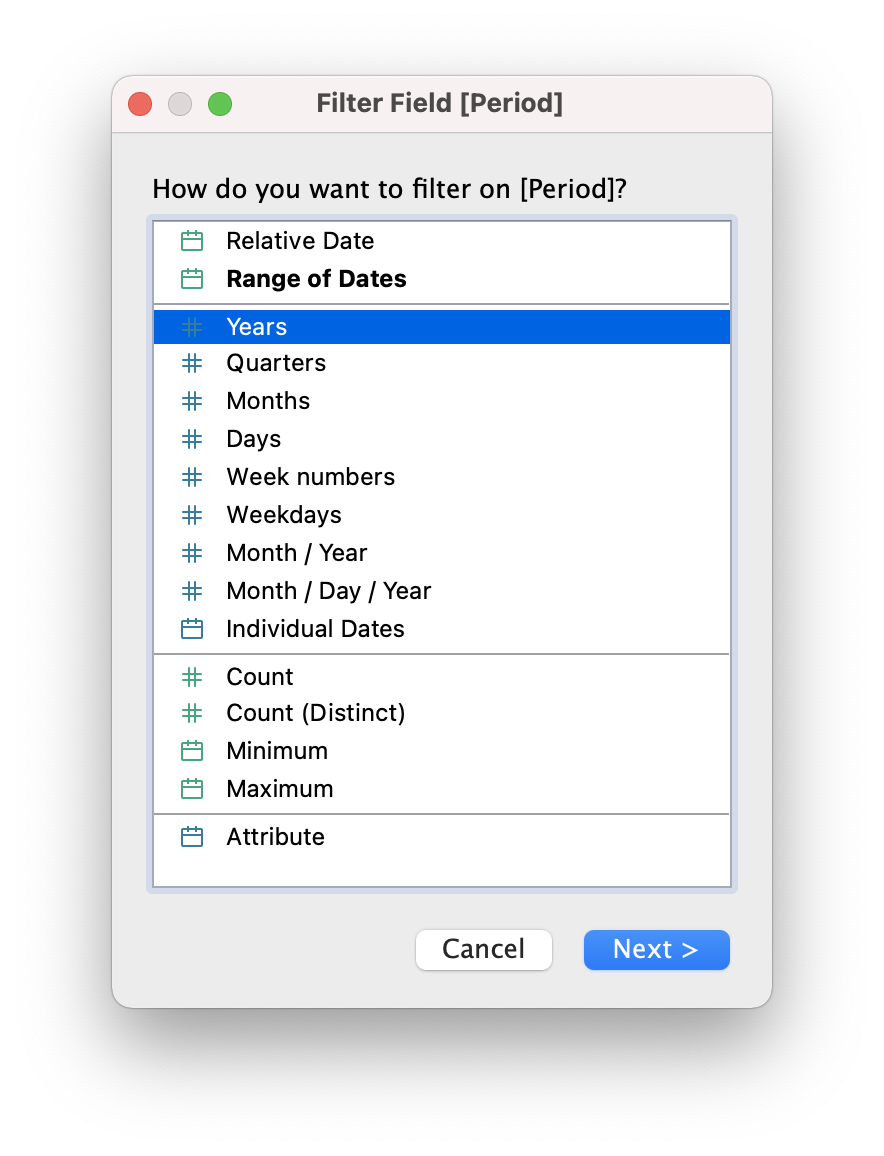Select Count (Distinct) in the list
Viewport: 884px width, 1156px height.
[316, 713]
